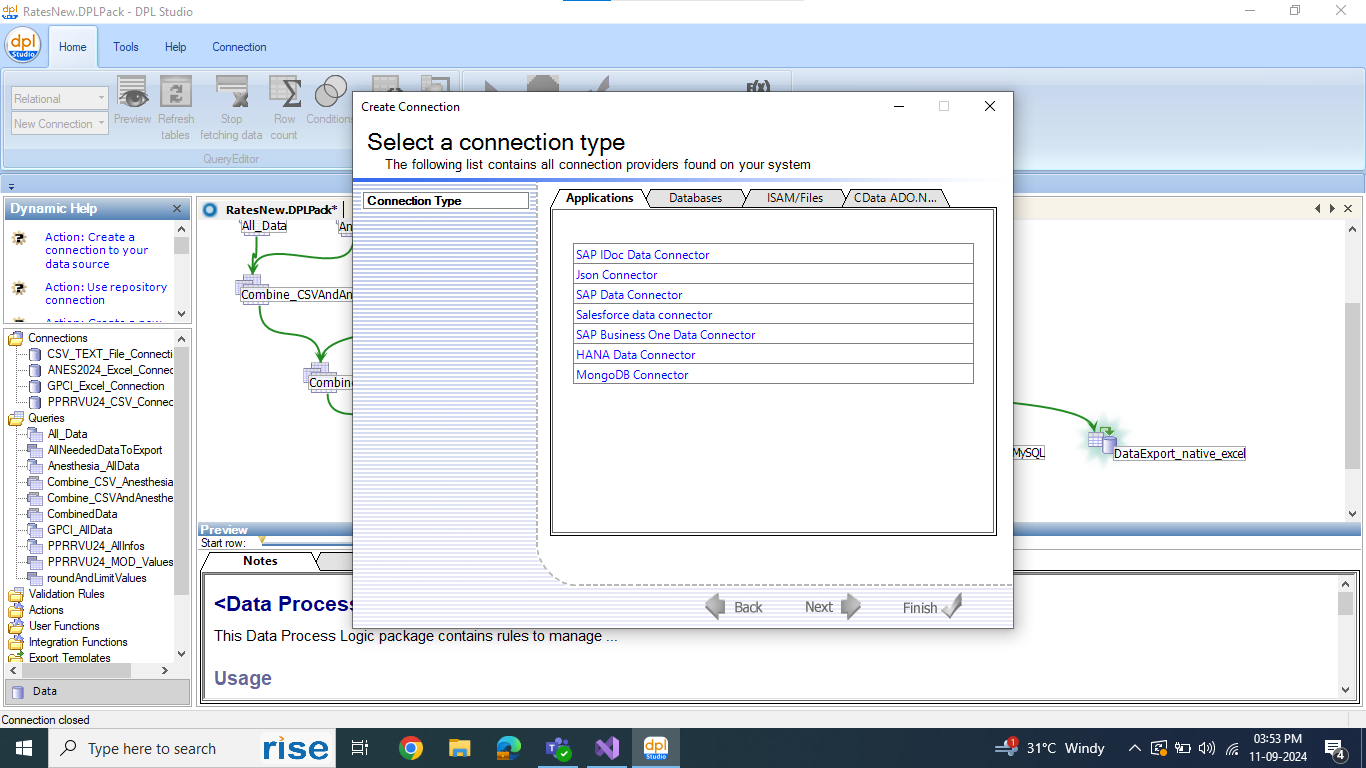Click the Windows Start button
Image resolution: width=1366 pixels, height=768 pixels.
pyautogui.click(x=23, y=748)
